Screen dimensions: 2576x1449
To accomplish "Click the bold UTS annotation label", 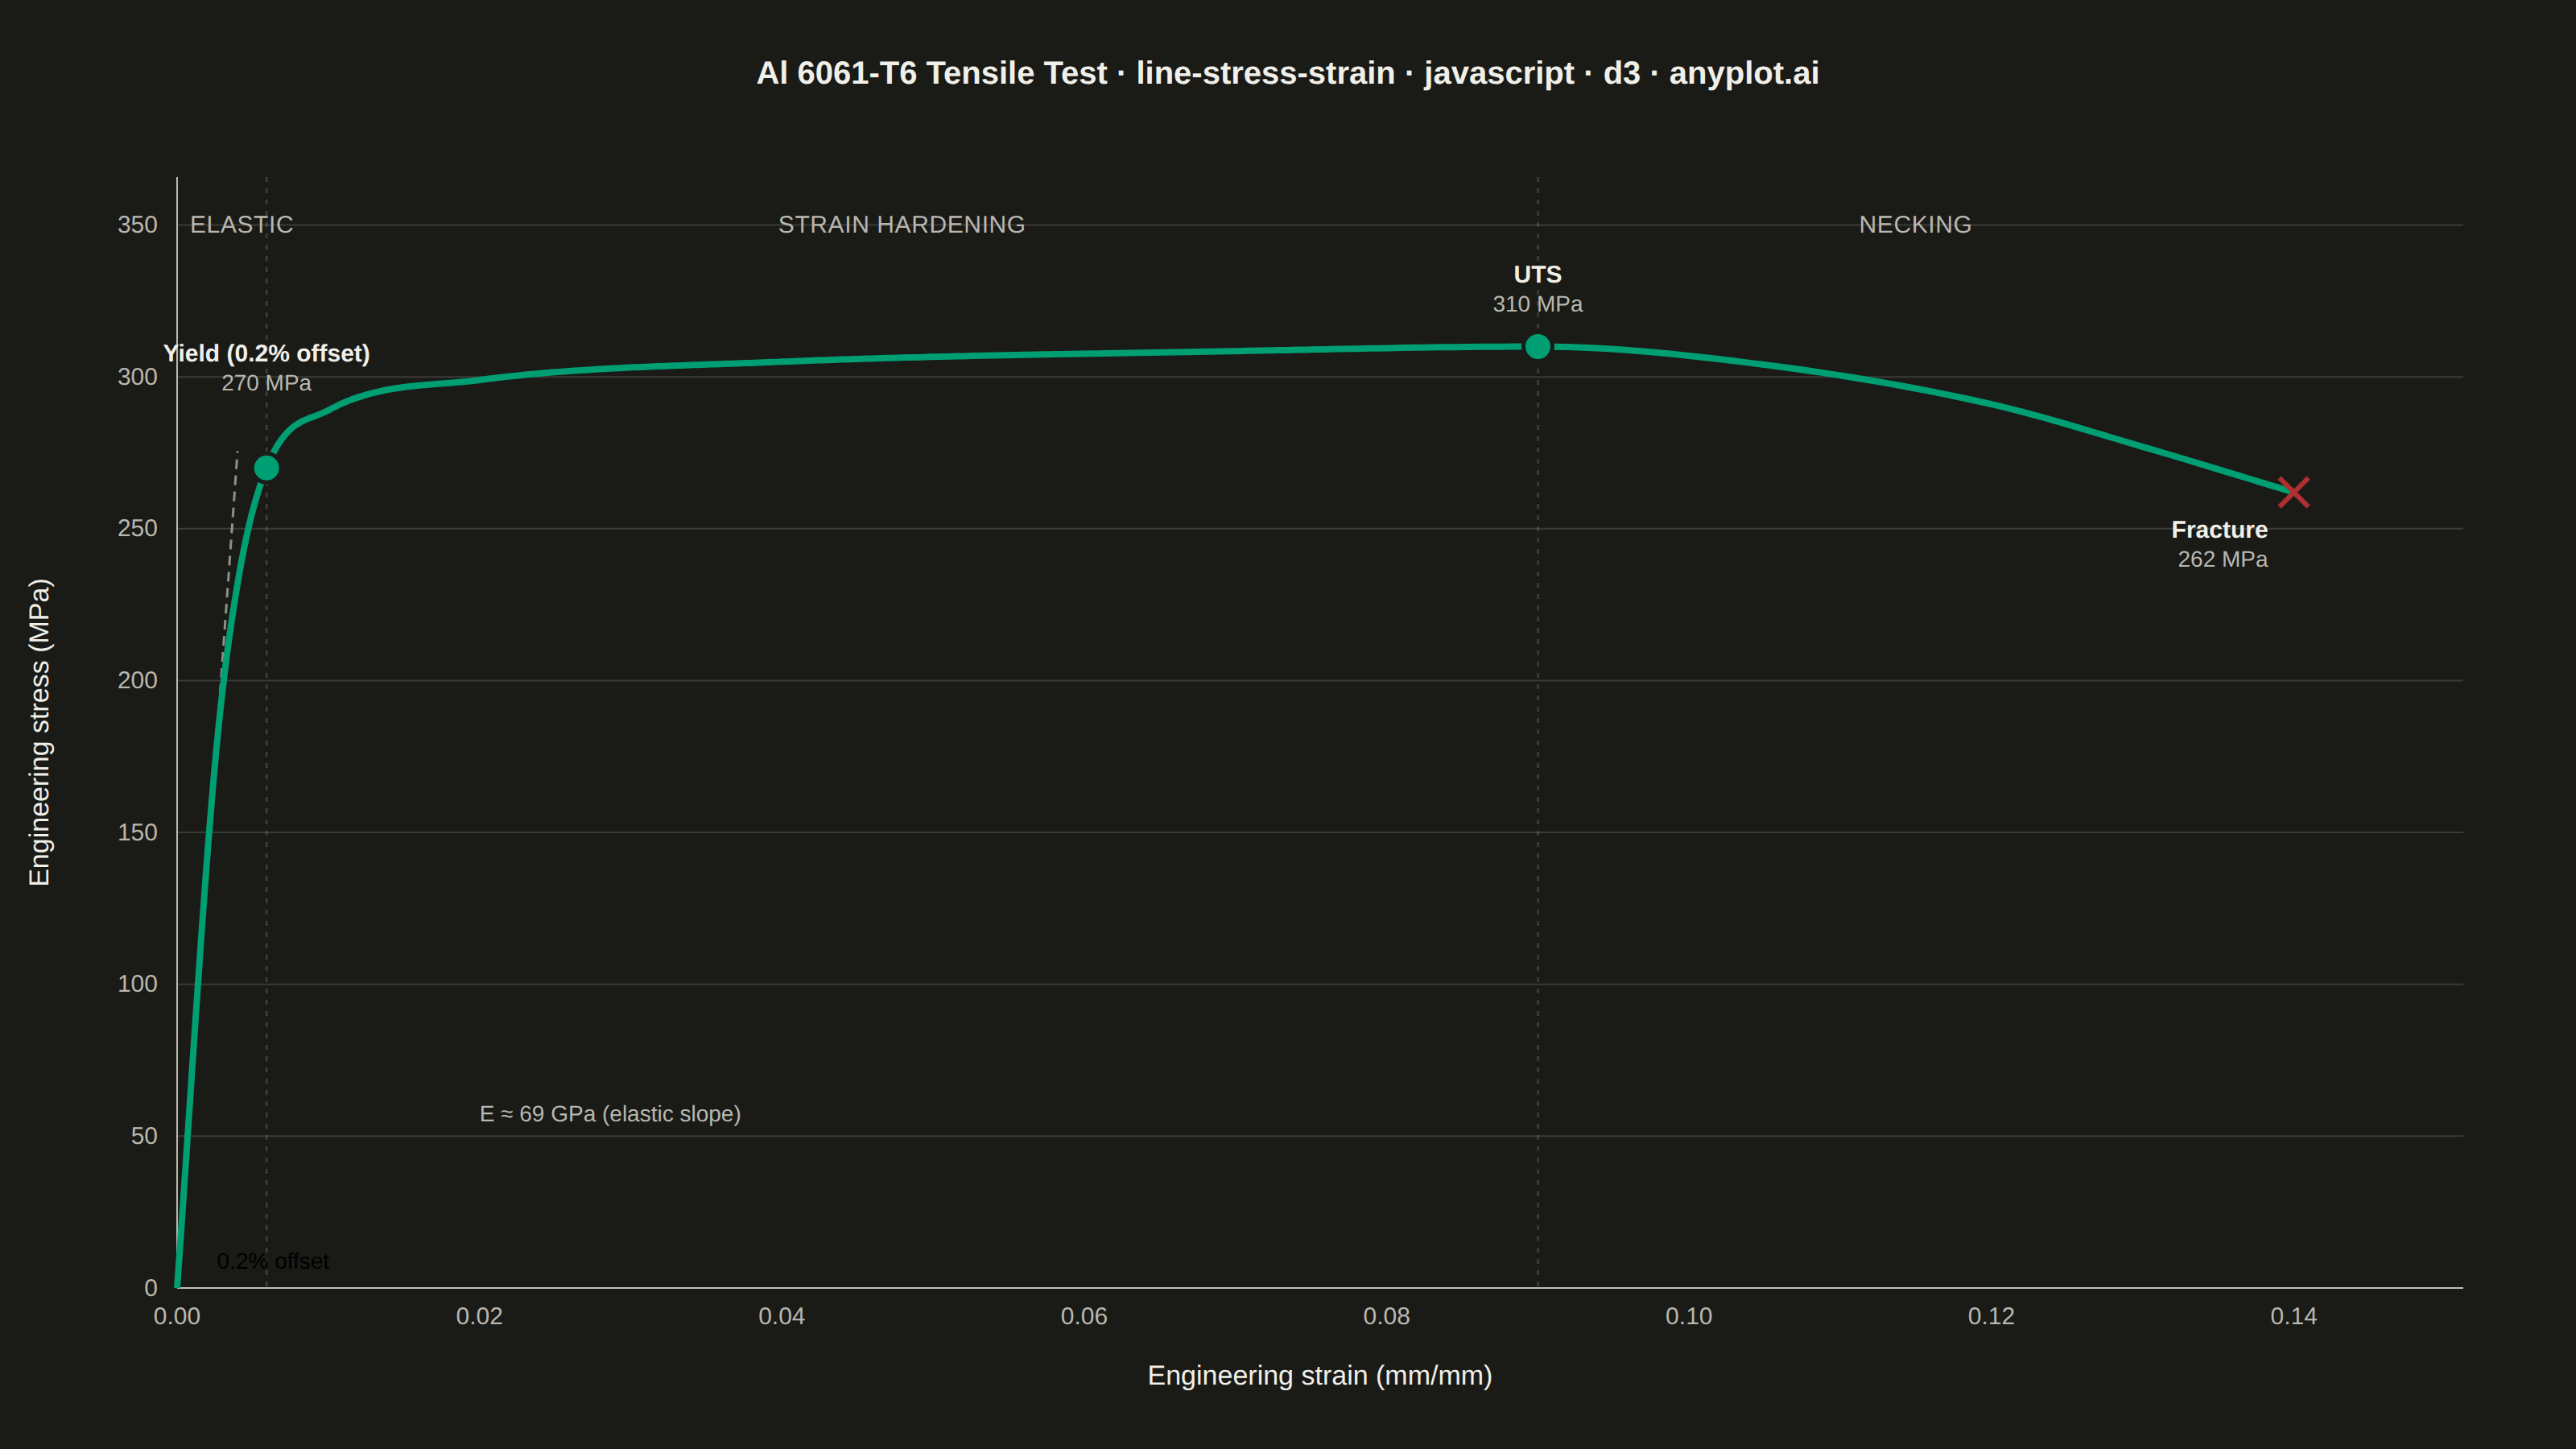I will click(1537, 275).
